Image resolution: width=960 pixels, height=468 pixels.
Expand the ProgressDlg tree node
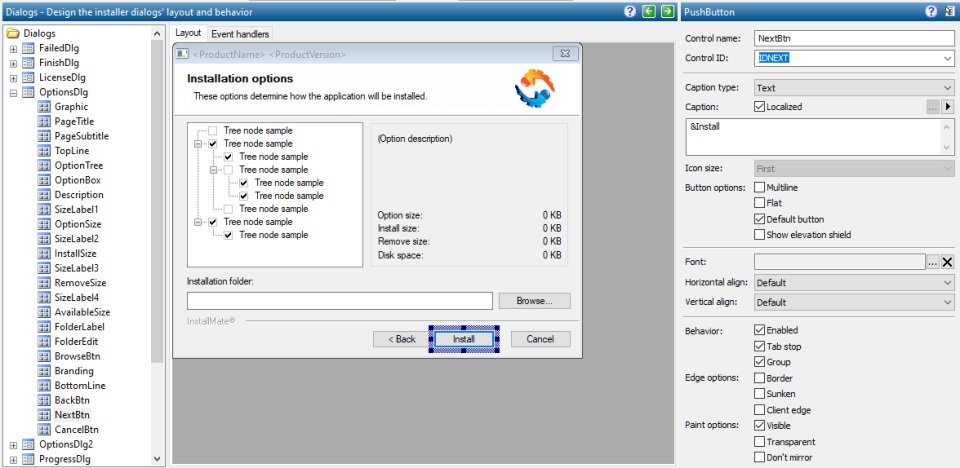13,459
